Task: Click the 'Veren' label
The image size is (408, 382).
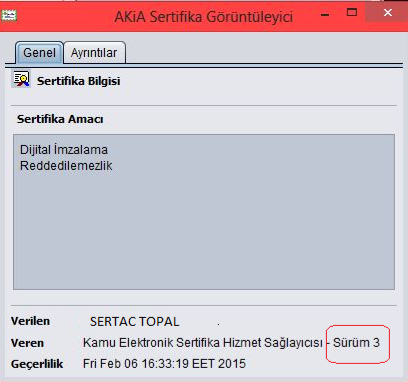Action: point(27,343)
